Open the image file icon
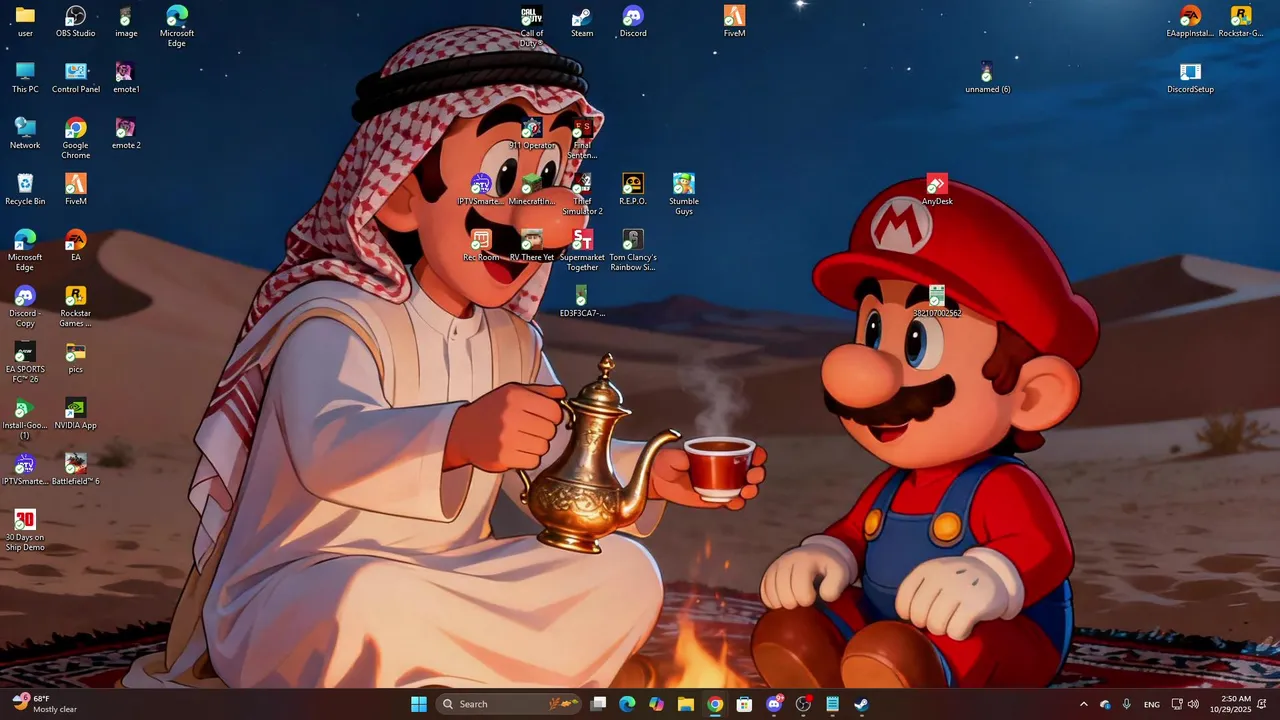 126,21
